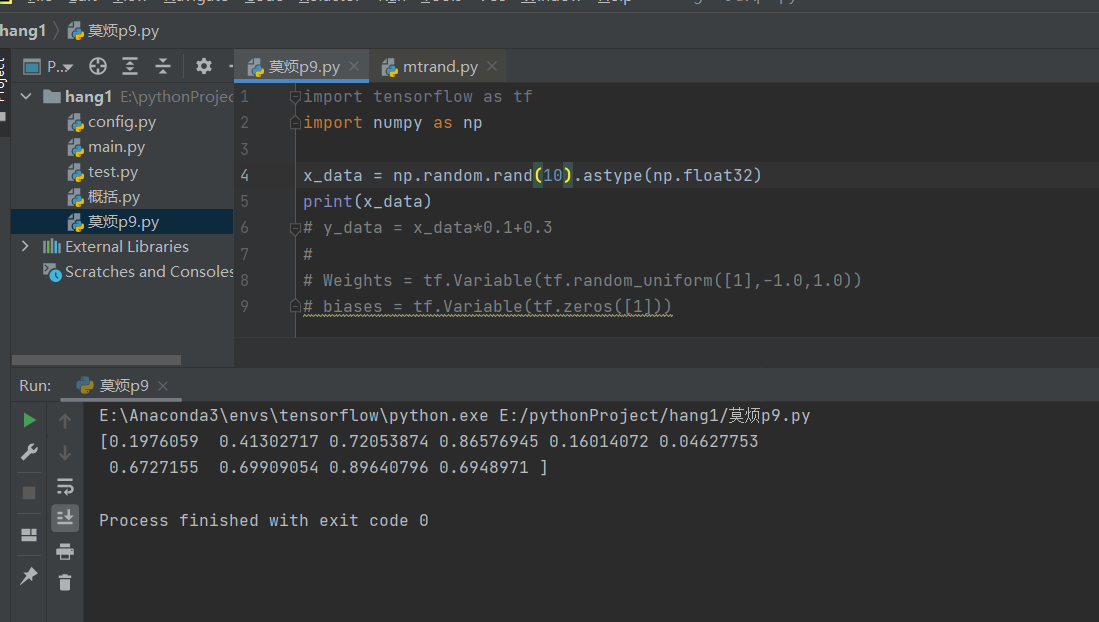Expand External Libraries node

pos(25,246)
